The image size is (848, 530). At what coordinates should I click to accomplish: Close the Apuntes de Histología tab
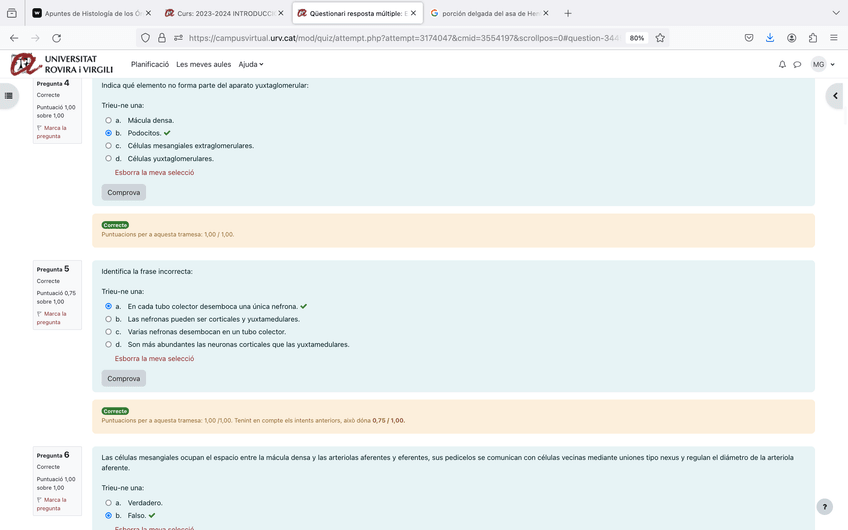point(148,13)
